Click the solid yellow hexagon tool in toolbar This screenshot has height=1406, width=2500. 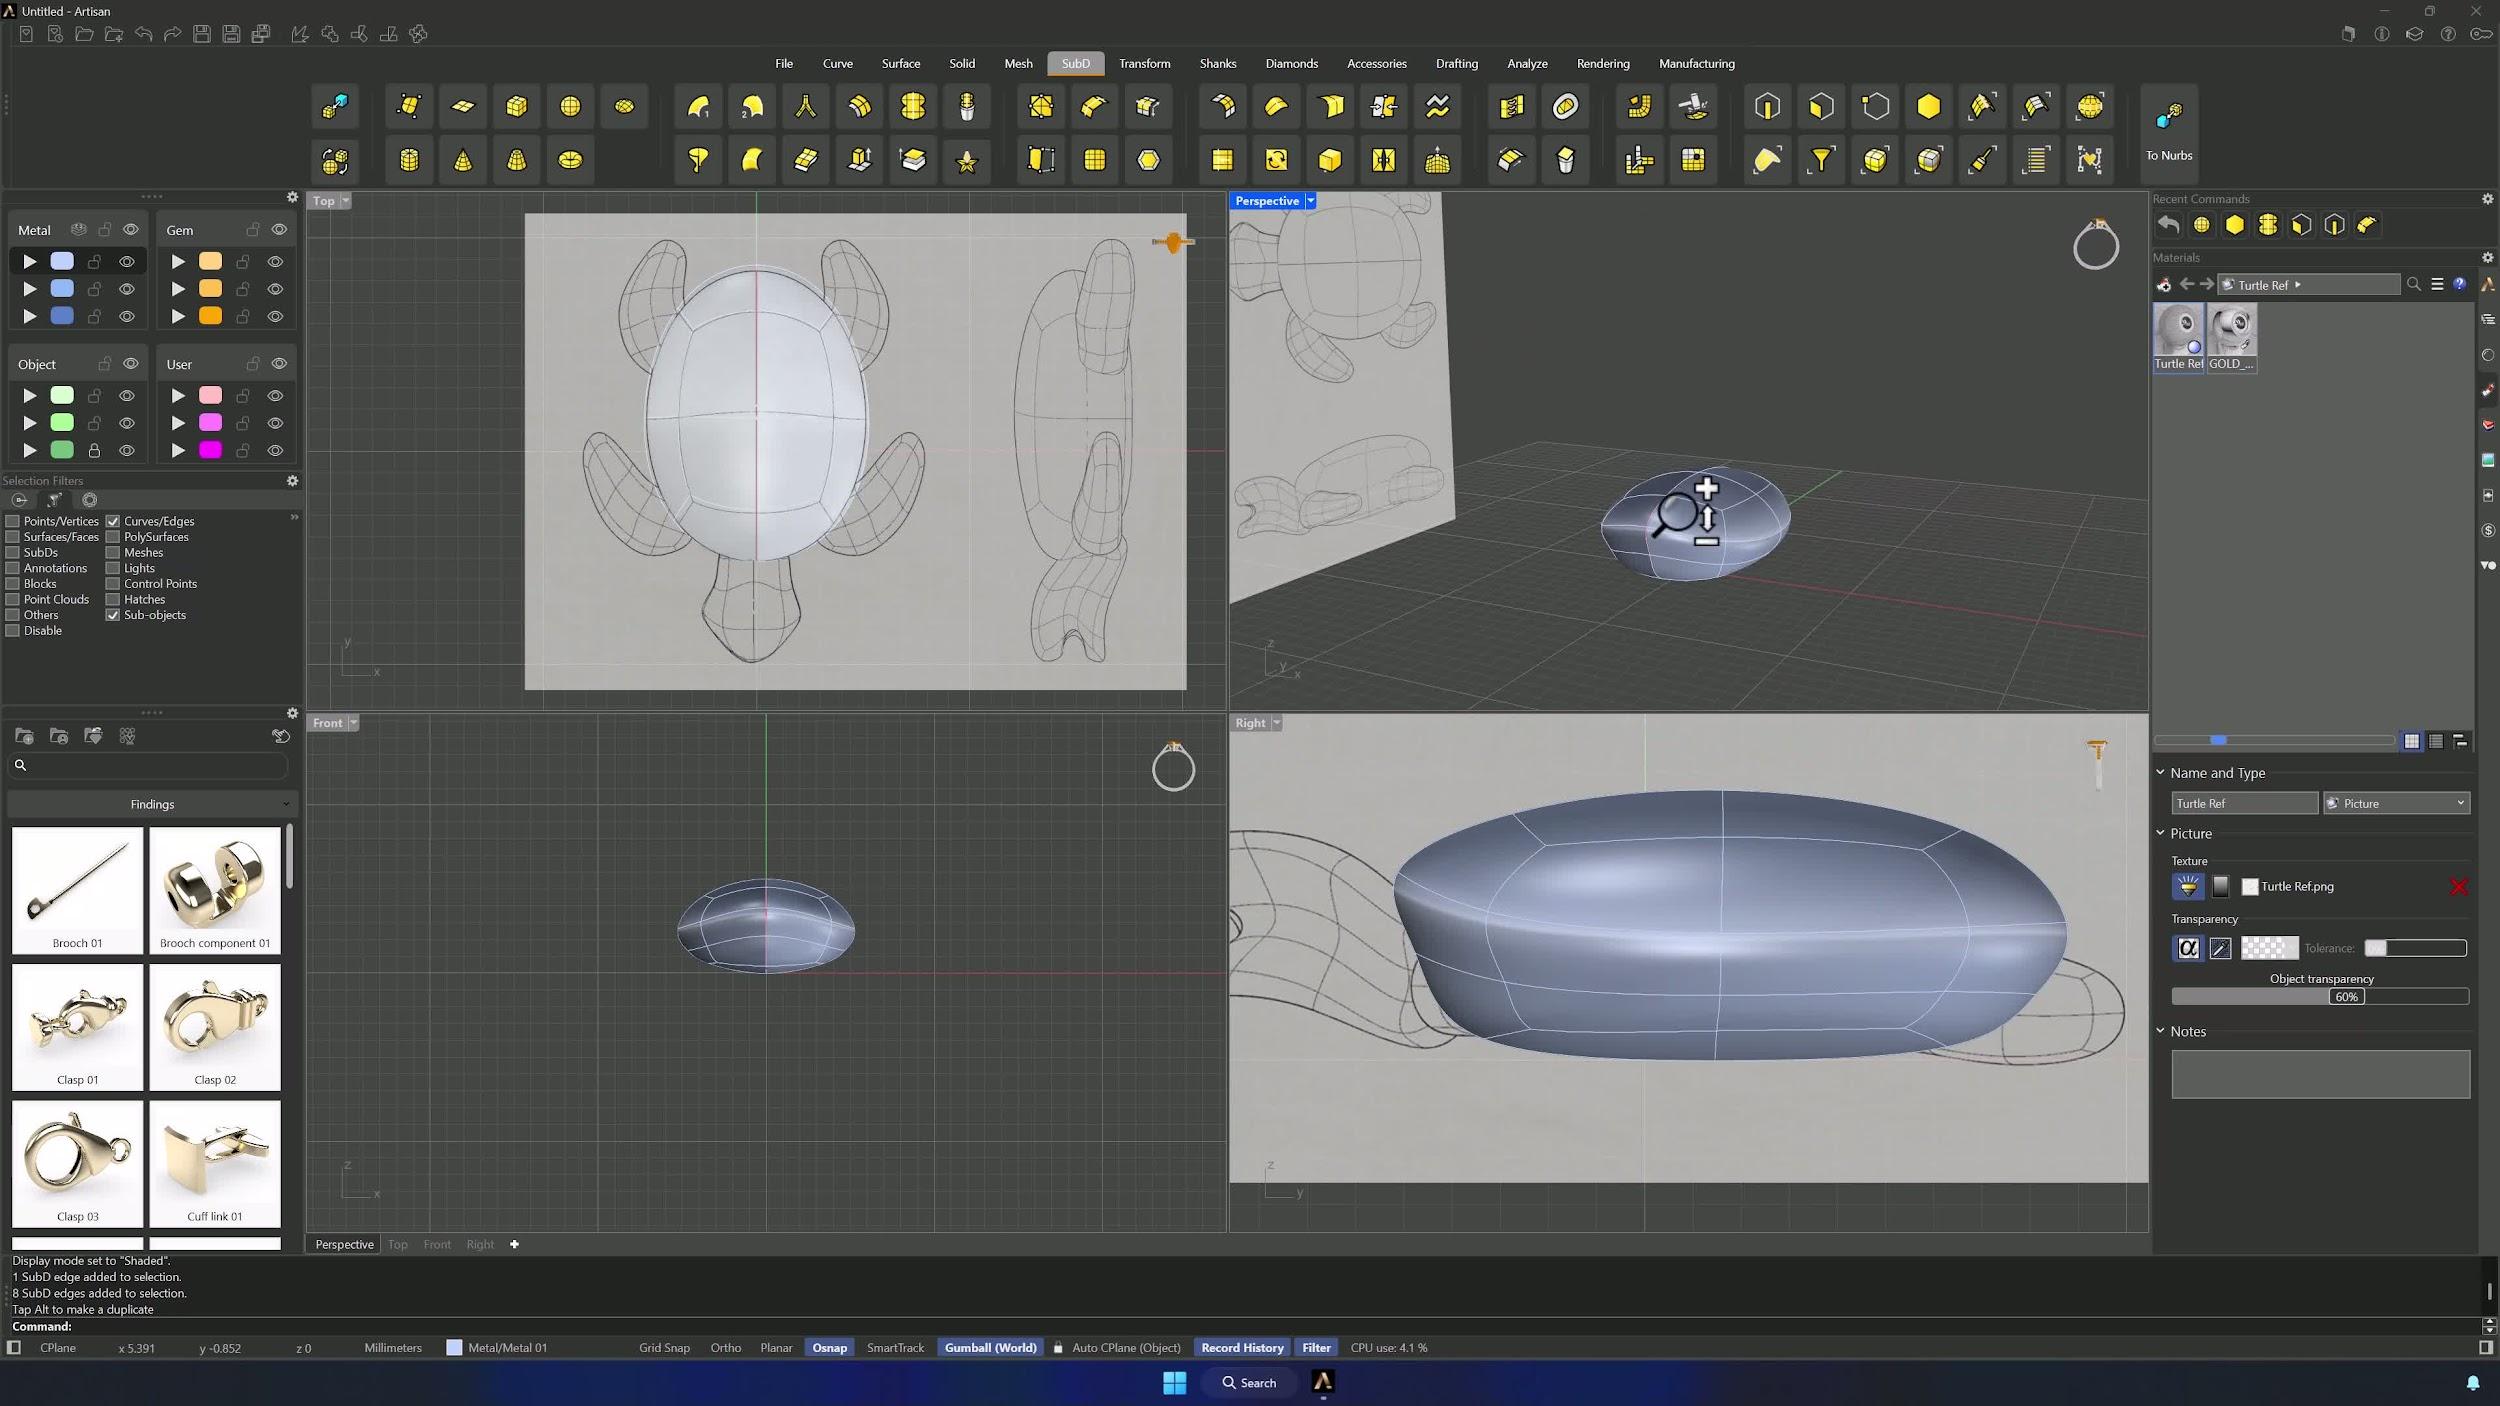1929,106
